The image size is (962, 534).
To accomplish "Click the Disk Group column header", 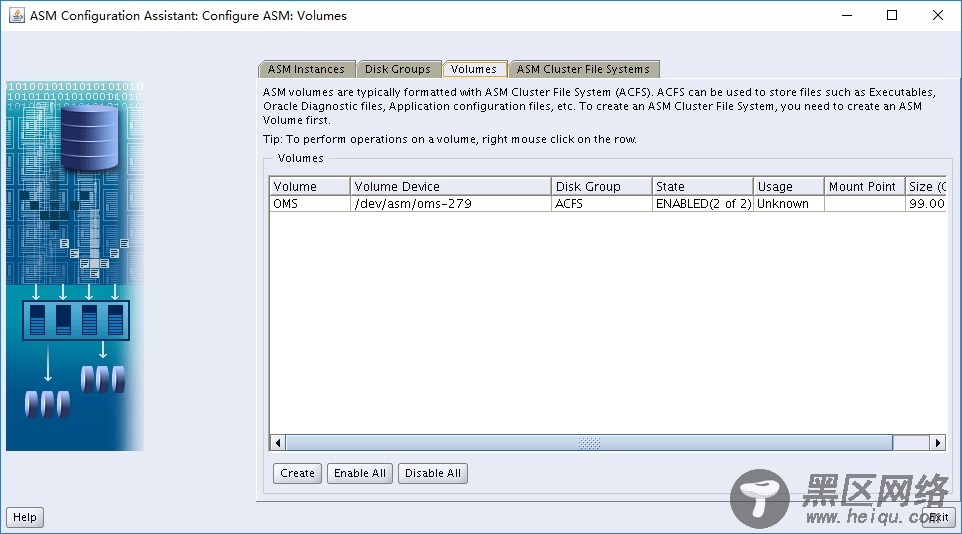I will click(x=602, y=187).
